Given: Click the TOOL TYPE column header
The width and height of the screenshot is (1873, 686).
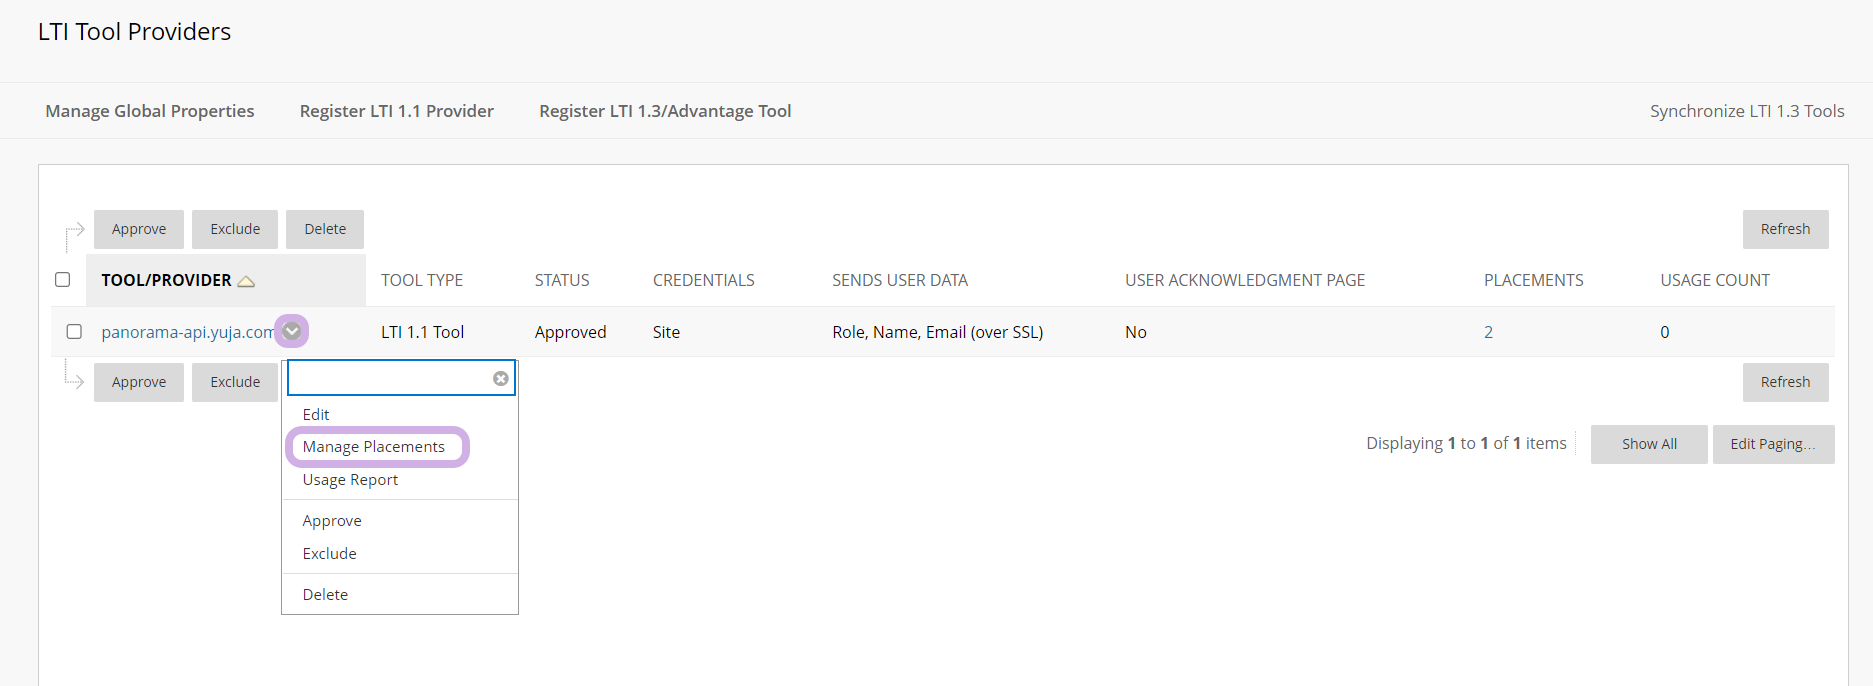Looking at the screenshot, I should (422, 280).
